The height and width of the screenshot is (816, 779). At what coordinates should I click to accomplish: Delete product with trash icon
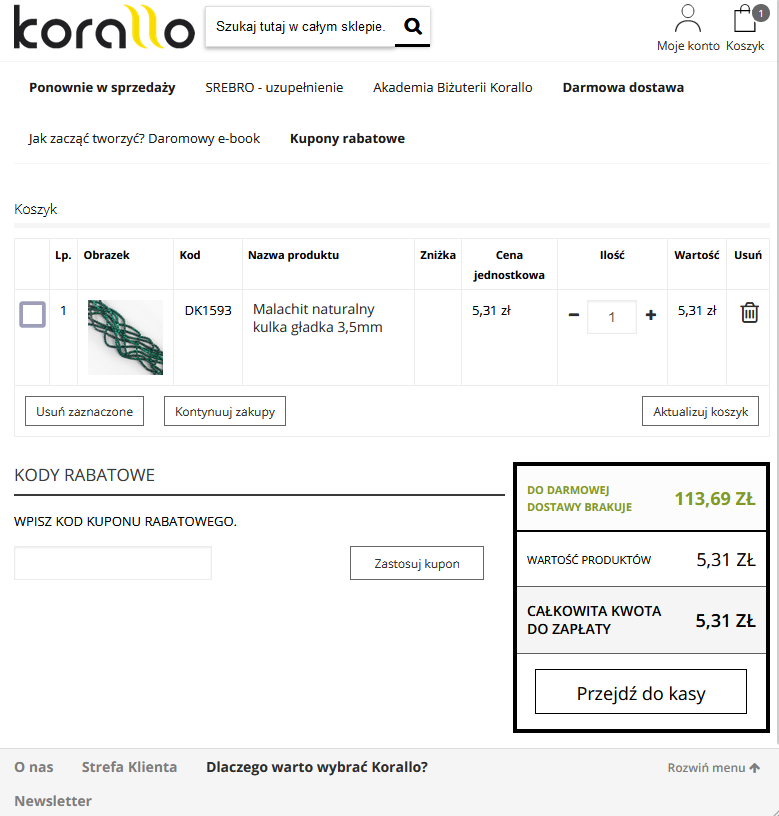749,313
